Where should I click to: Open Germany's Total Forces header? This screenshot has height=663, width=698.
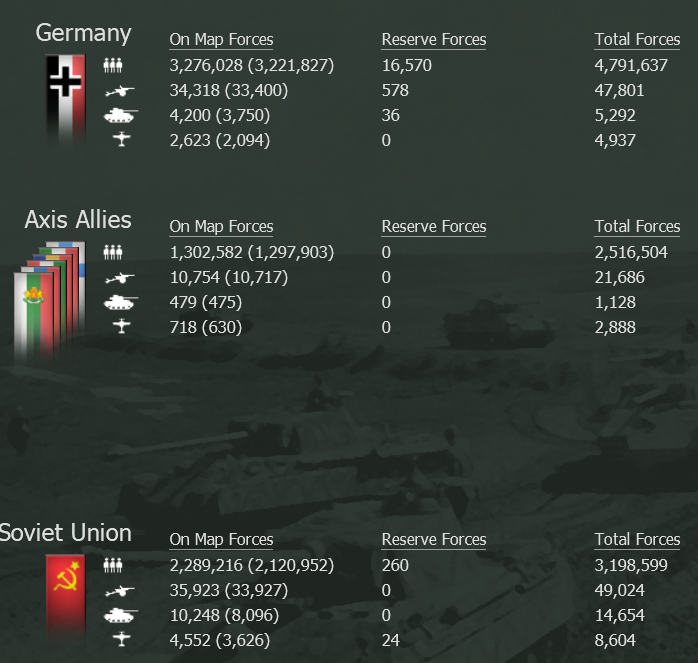point(637,40)
